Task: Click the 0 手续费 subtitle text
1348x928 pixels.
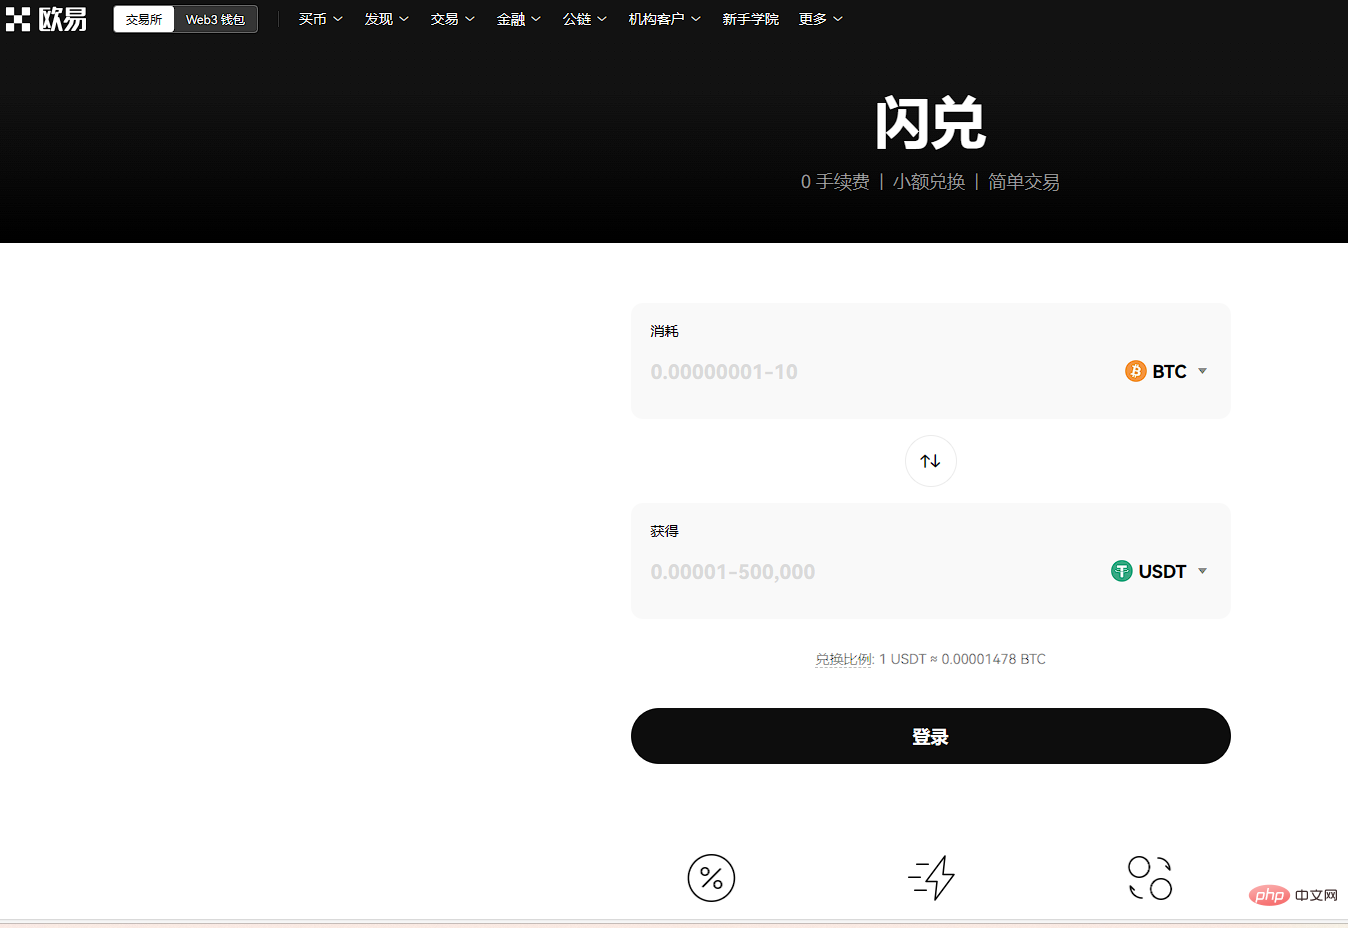Action: pos(835,182)
